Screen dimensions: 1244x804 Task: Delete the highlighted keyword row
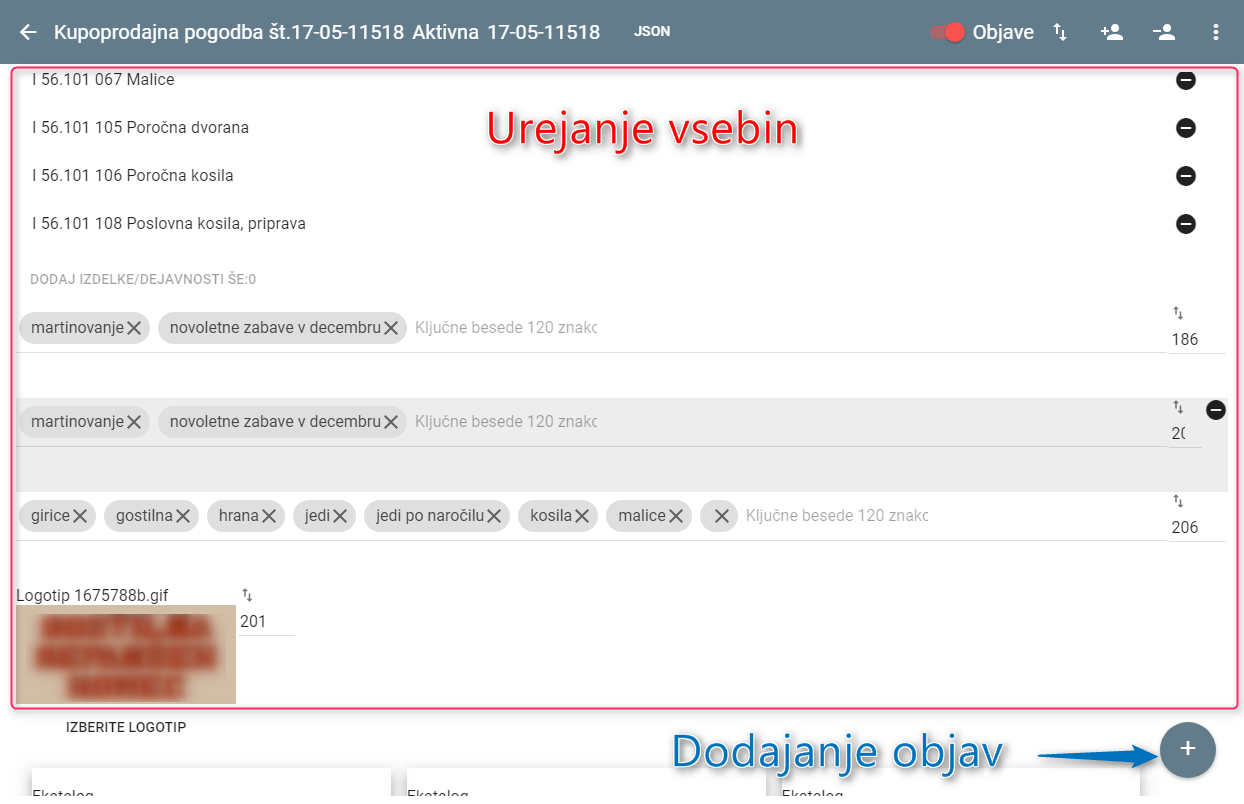pos(1216,410)
